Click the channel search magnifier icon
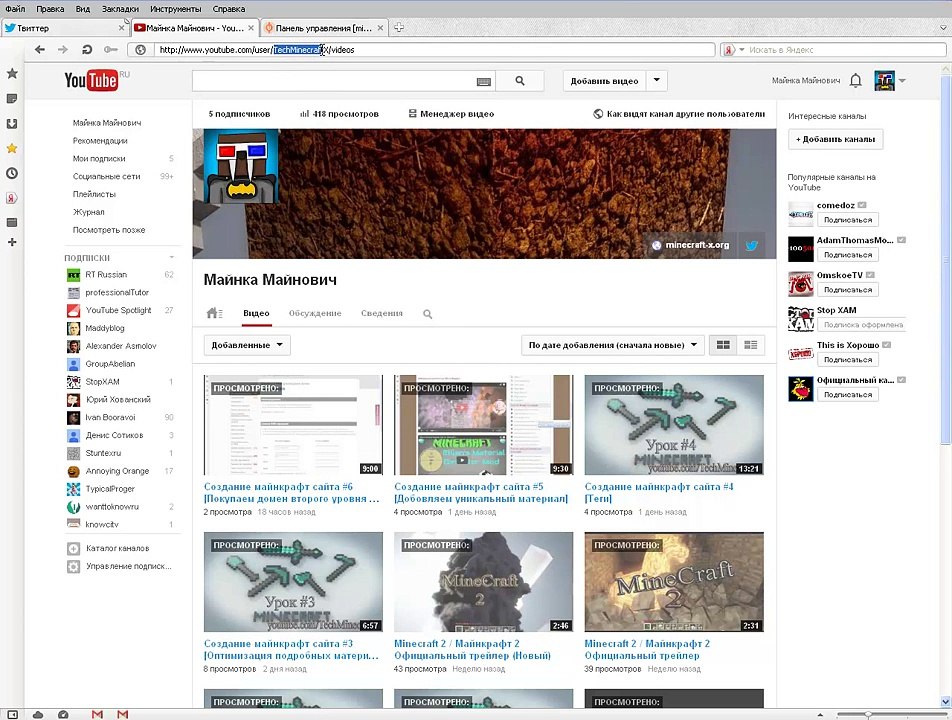Viewport: 952px width, 720px height. [427, 314]
